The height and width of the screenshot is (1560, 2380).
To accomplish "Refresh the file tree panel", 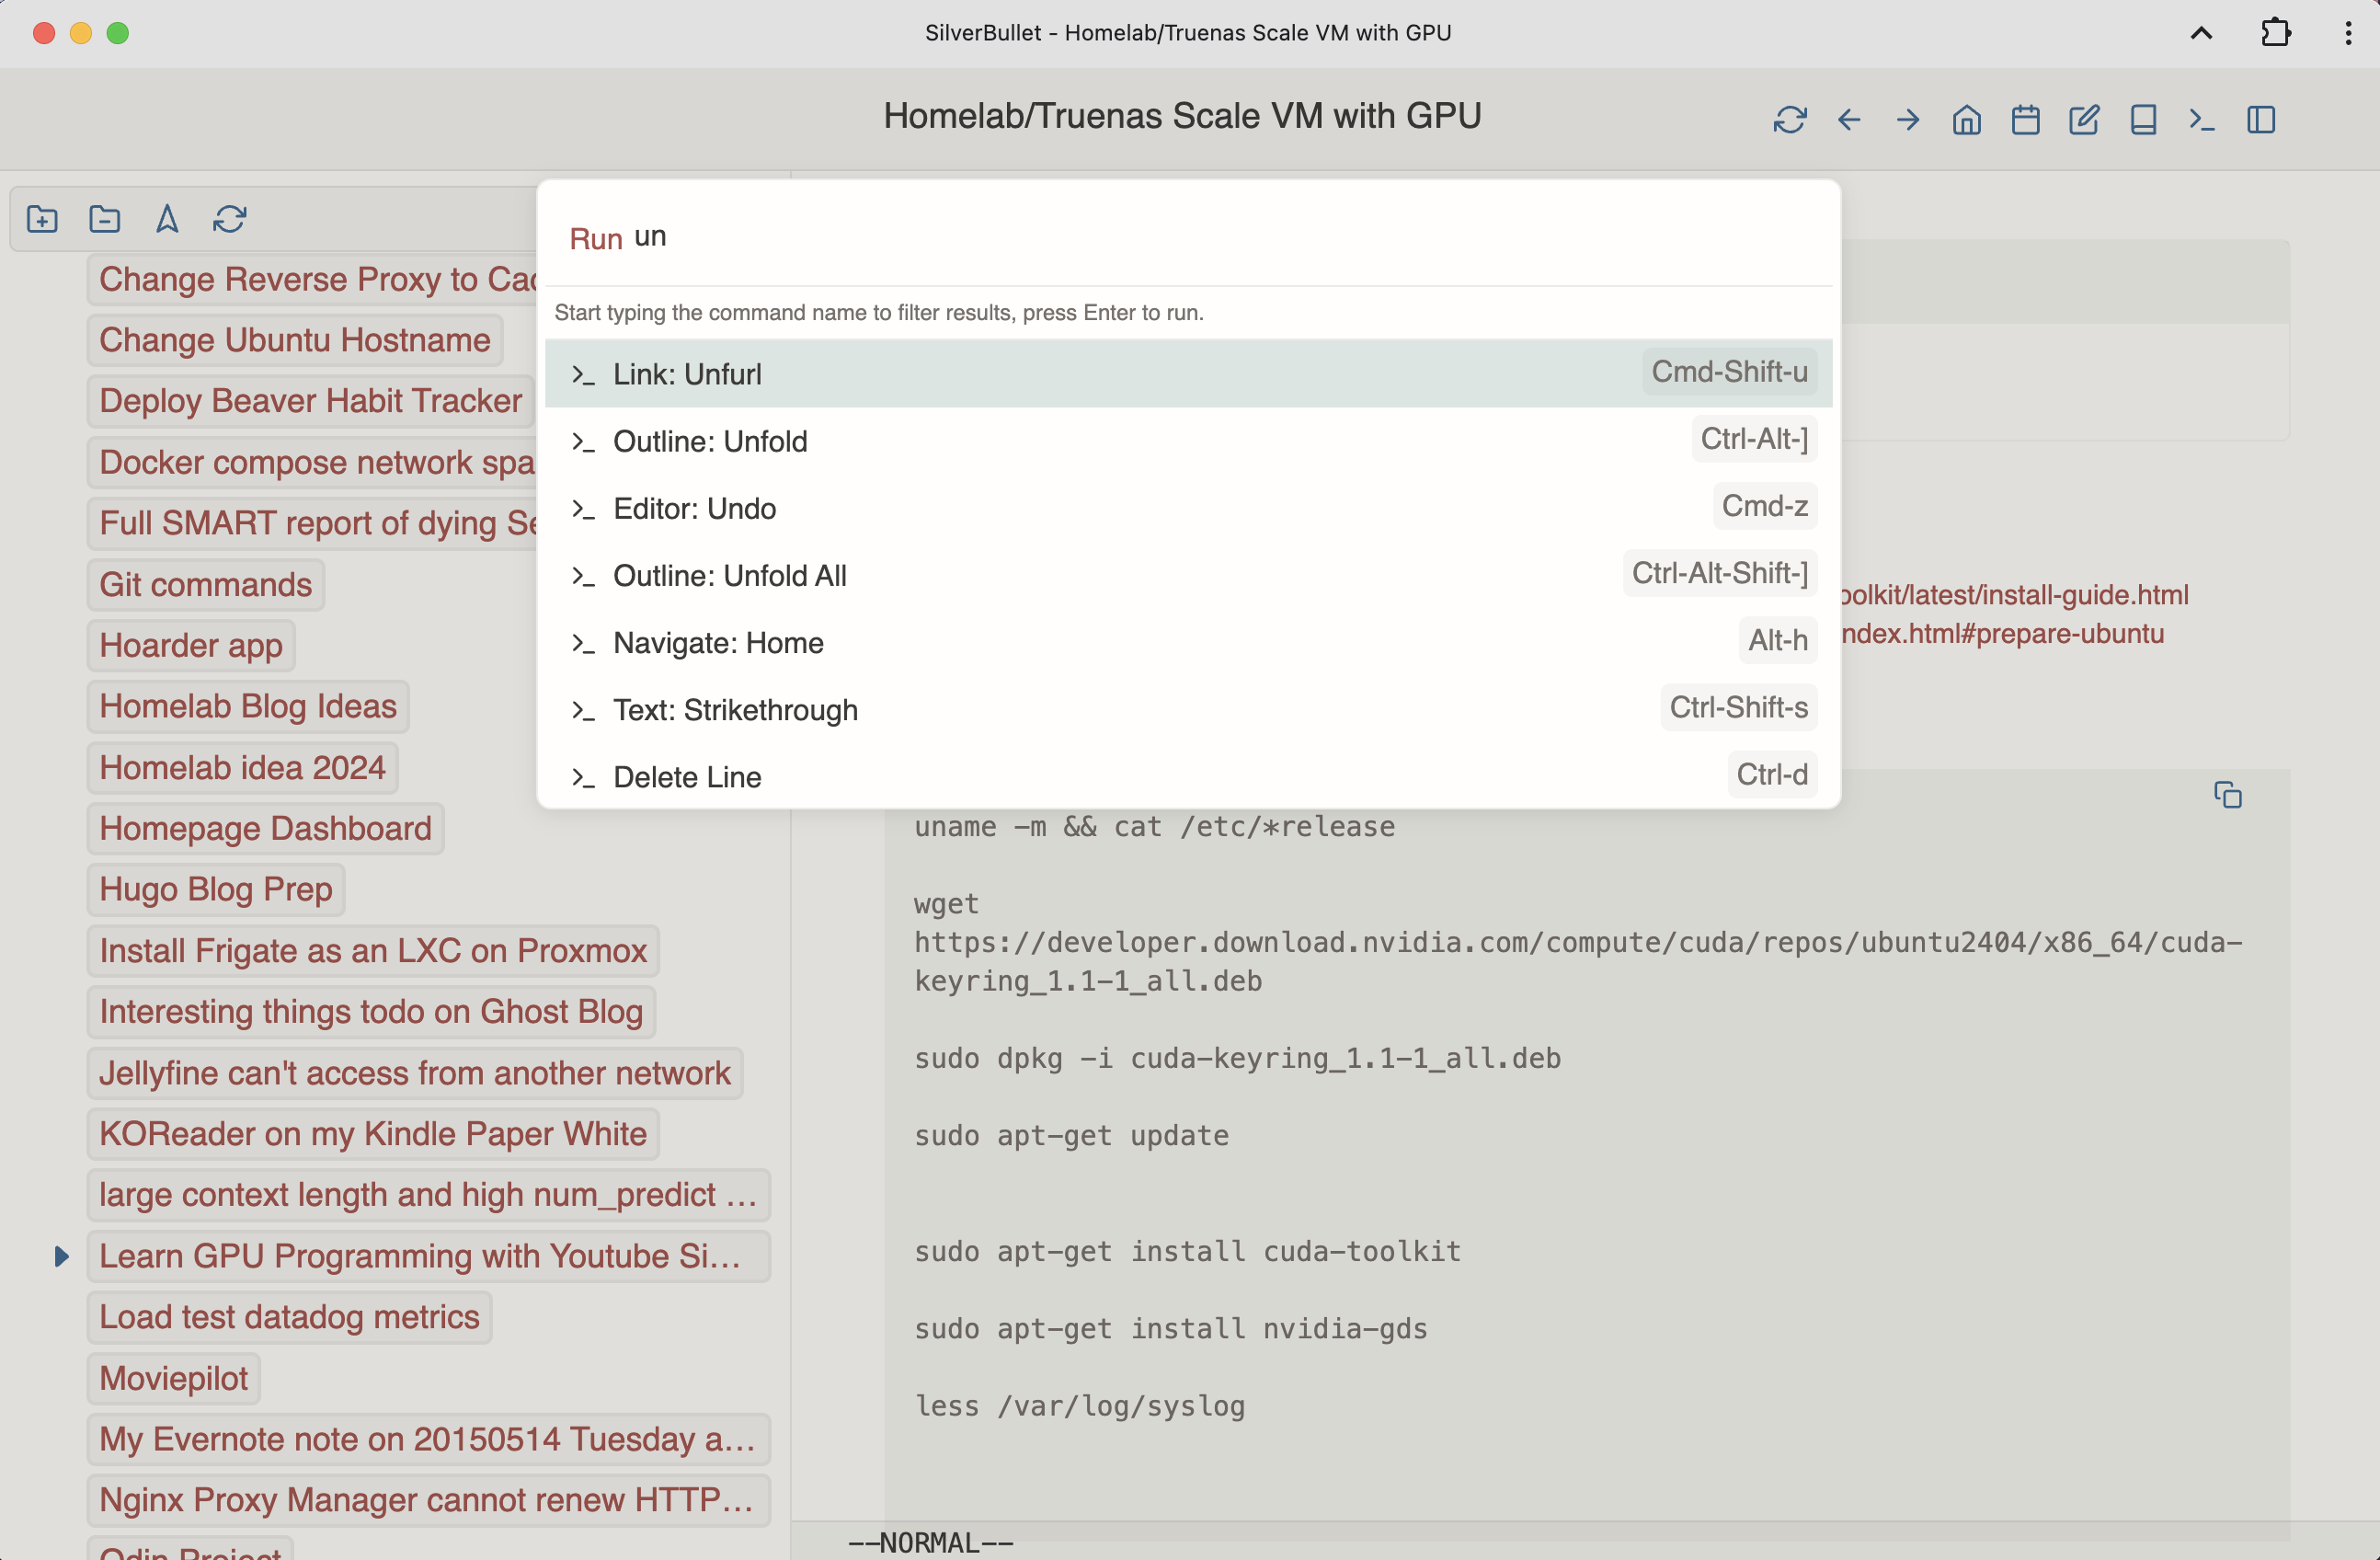I will click(x=230, y=218).
